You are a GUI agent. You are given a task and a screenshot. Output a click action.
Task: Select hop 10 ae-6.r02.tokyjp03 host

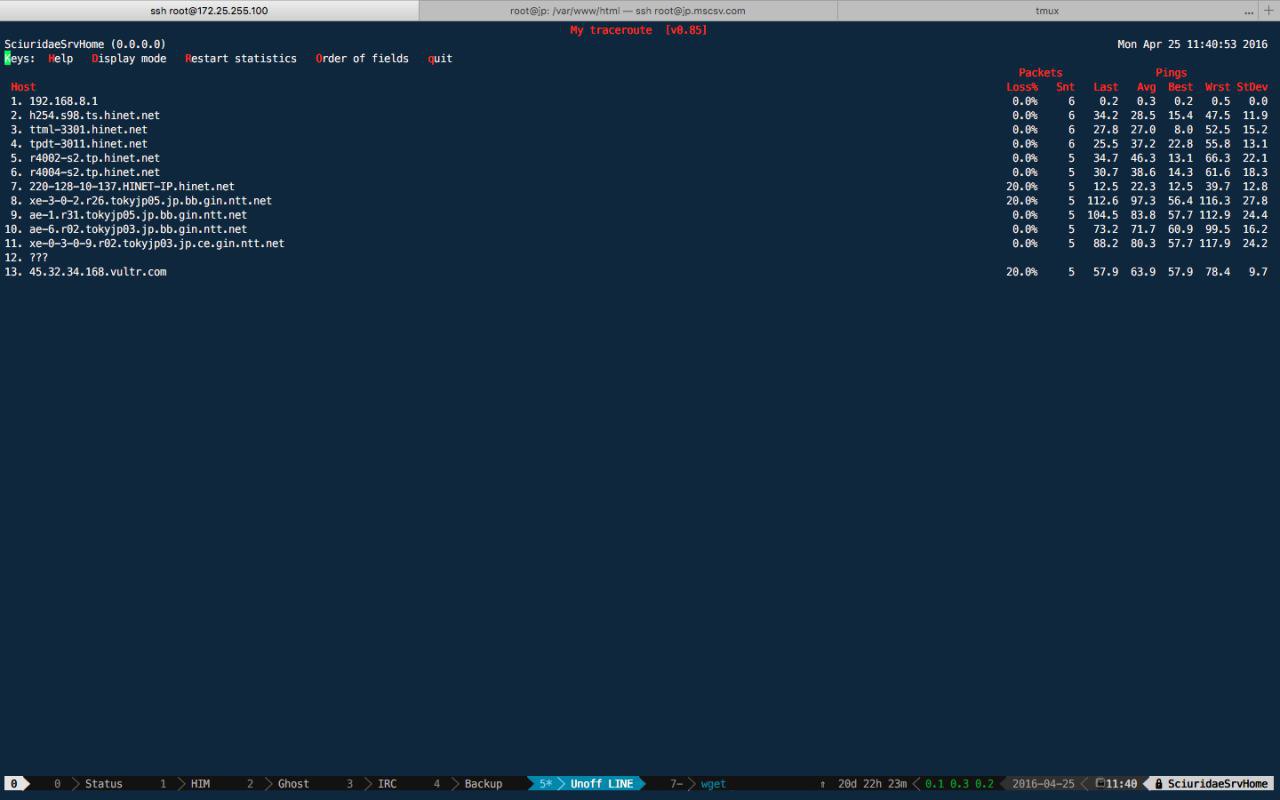138,229
